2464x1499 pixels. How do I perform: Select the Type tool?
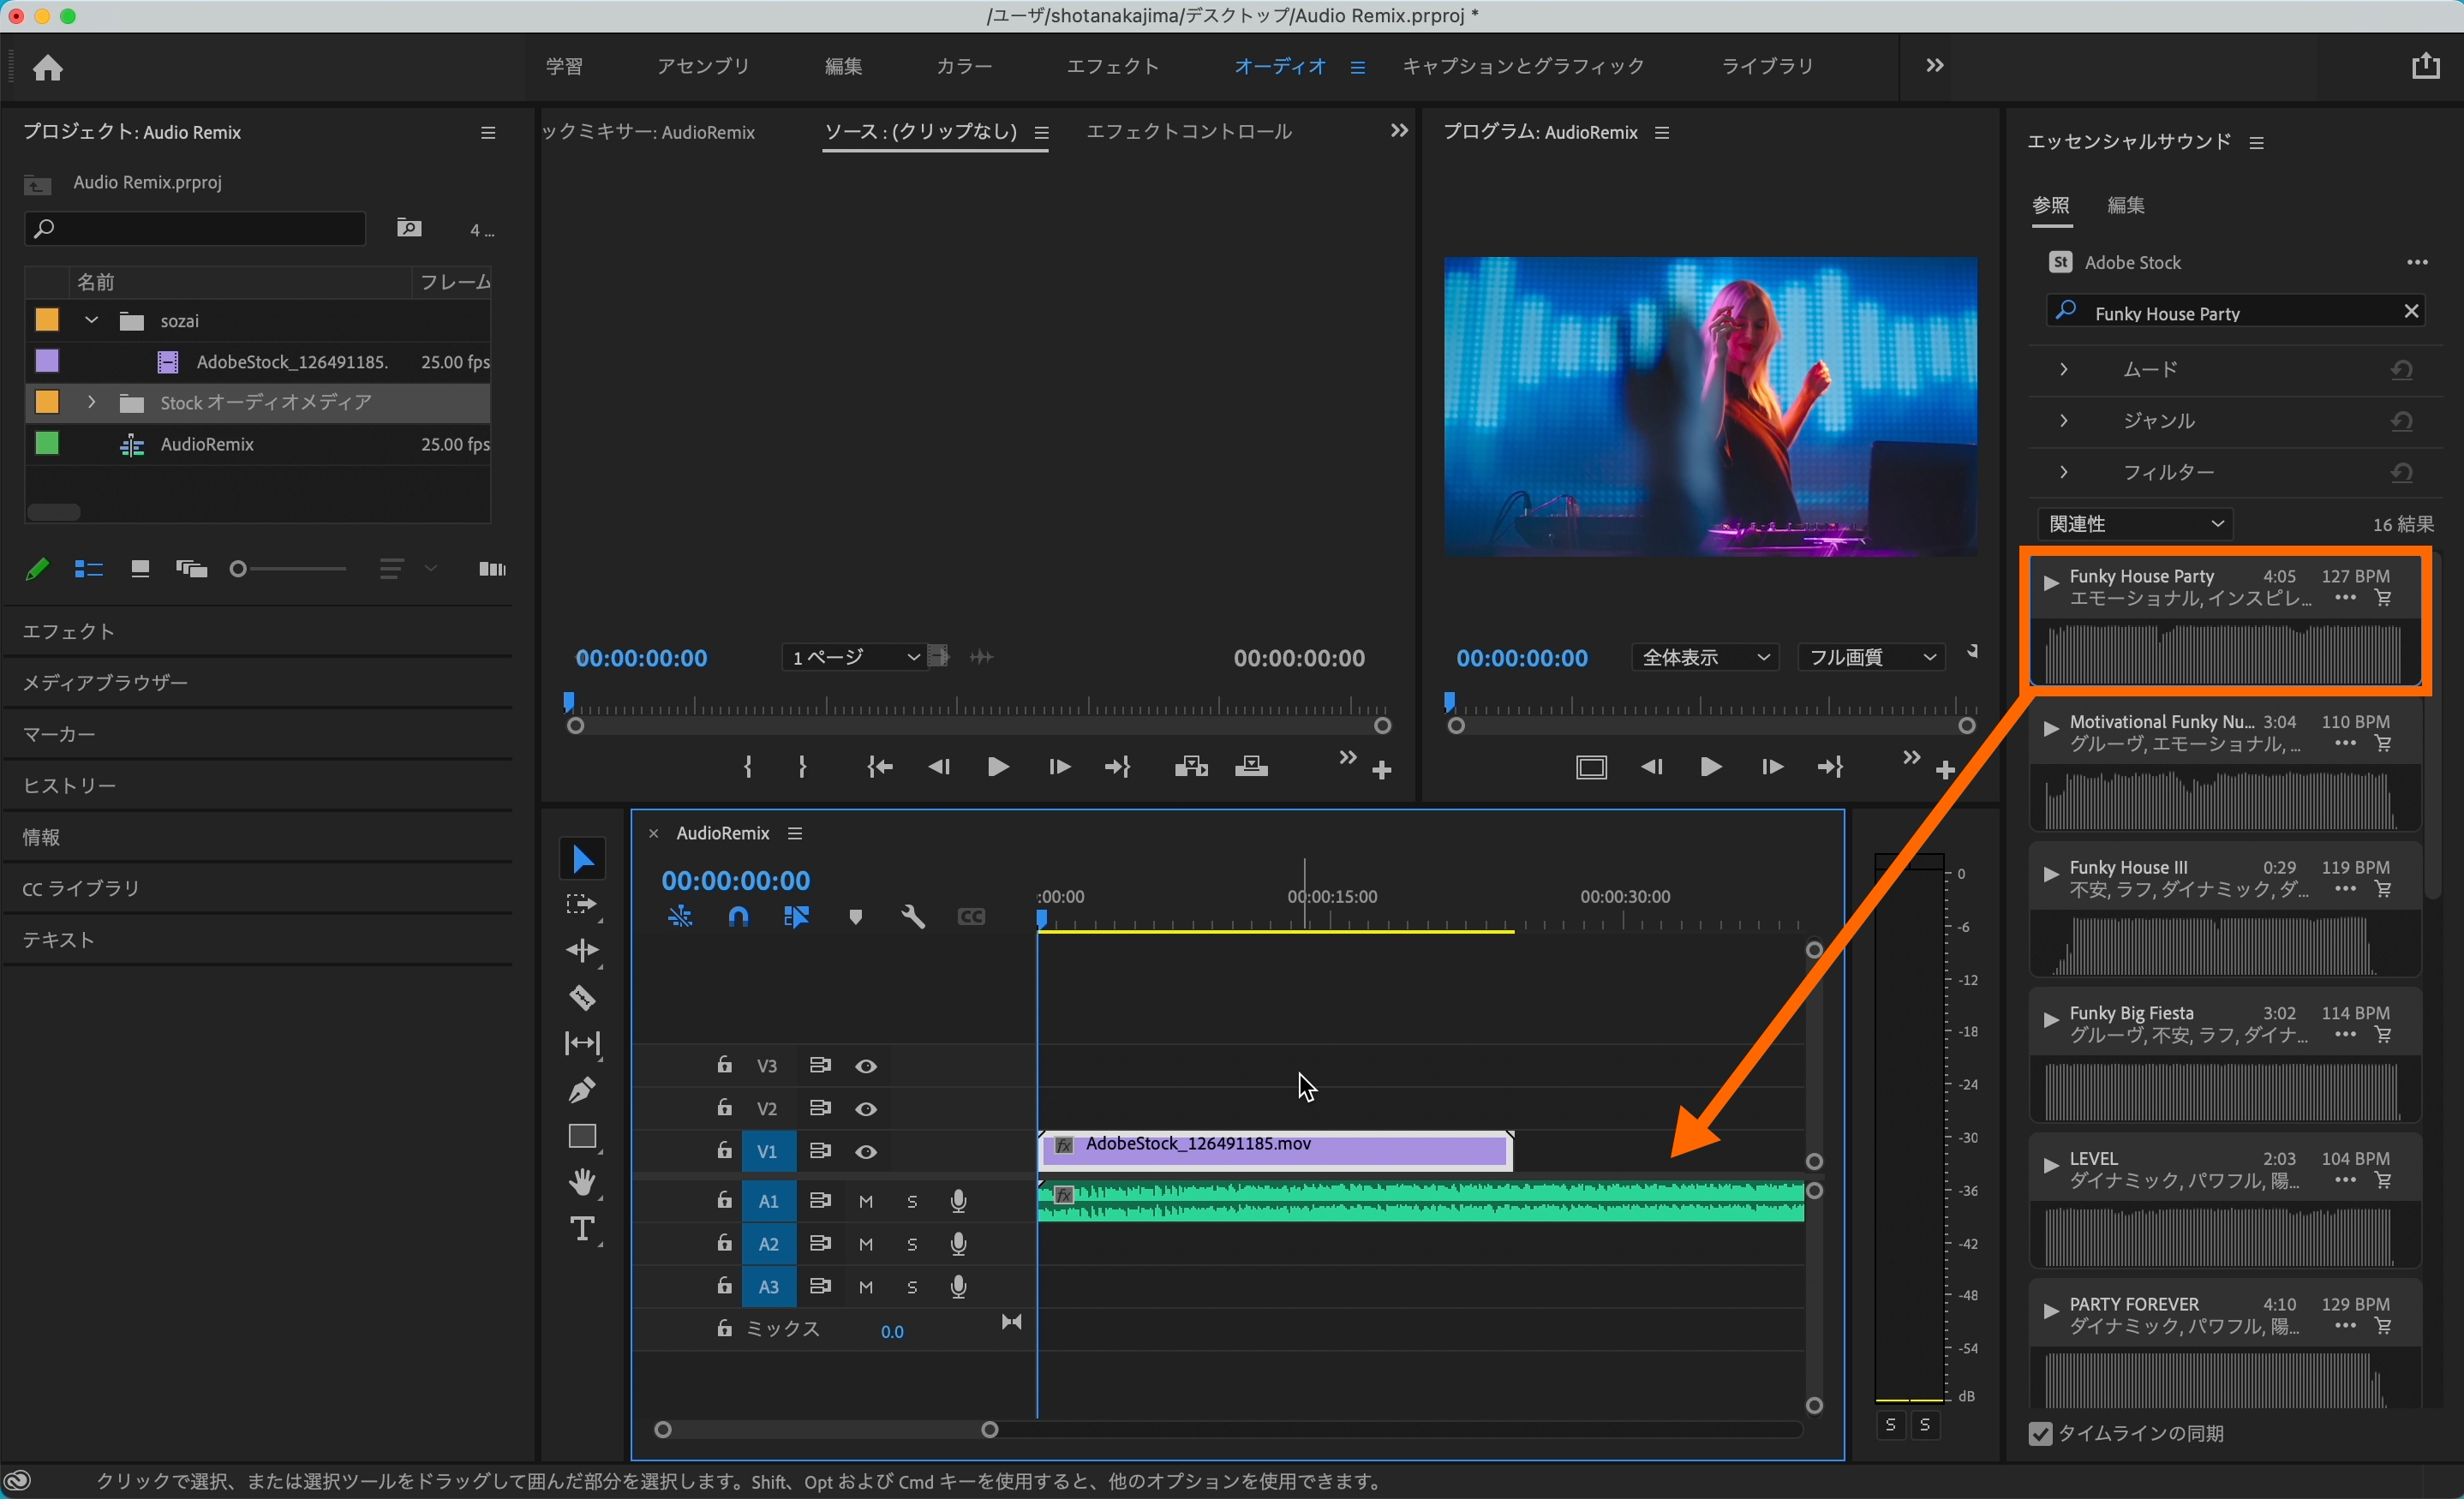[x=582, y=1229]
